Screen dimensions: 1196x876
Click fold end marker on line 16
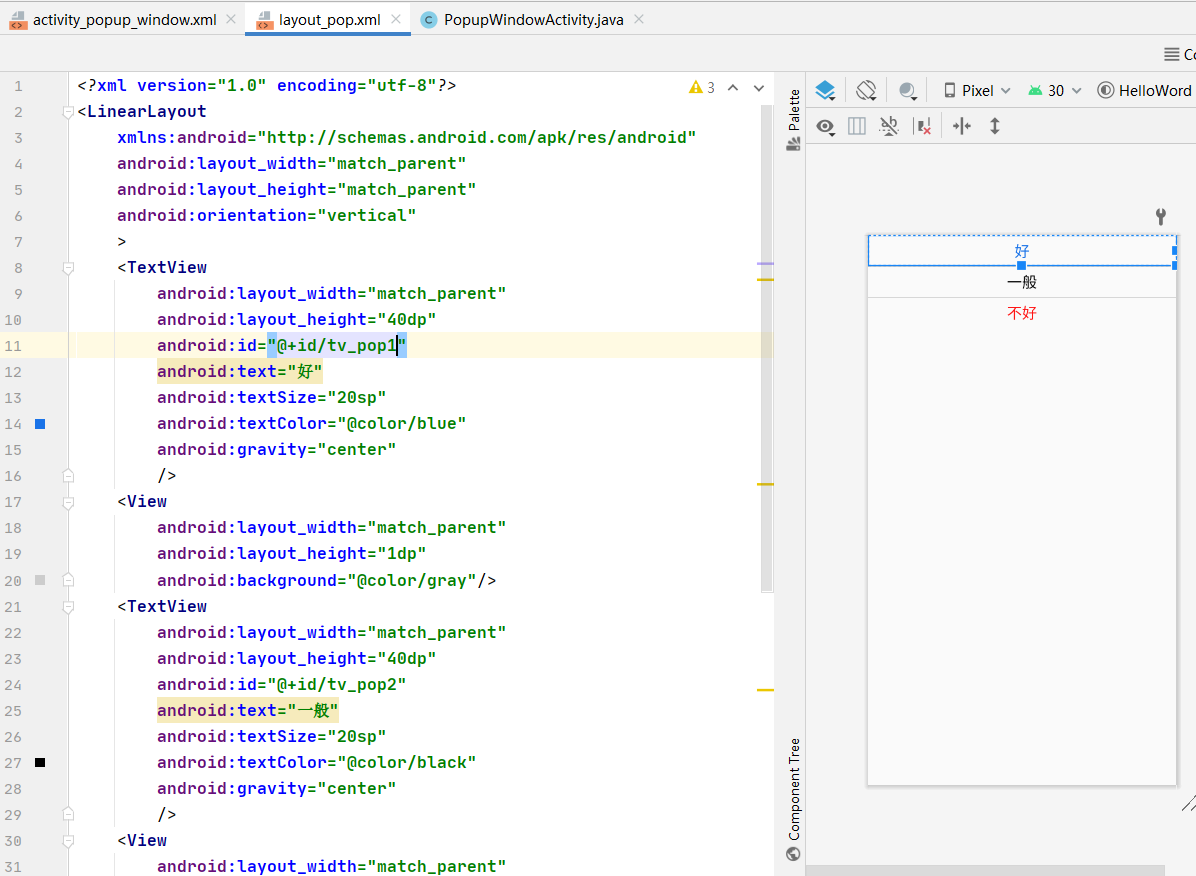[x=68, y=476]
